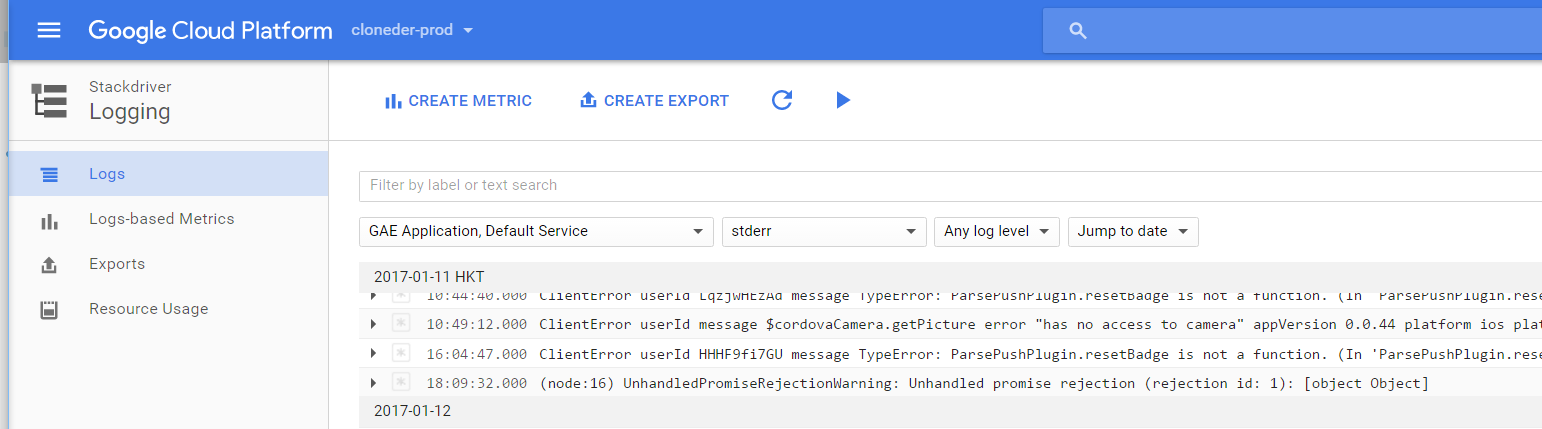This screenshot has width=1542, height=429.
Task: Focus the top search bar
Action: (1292, 30)
